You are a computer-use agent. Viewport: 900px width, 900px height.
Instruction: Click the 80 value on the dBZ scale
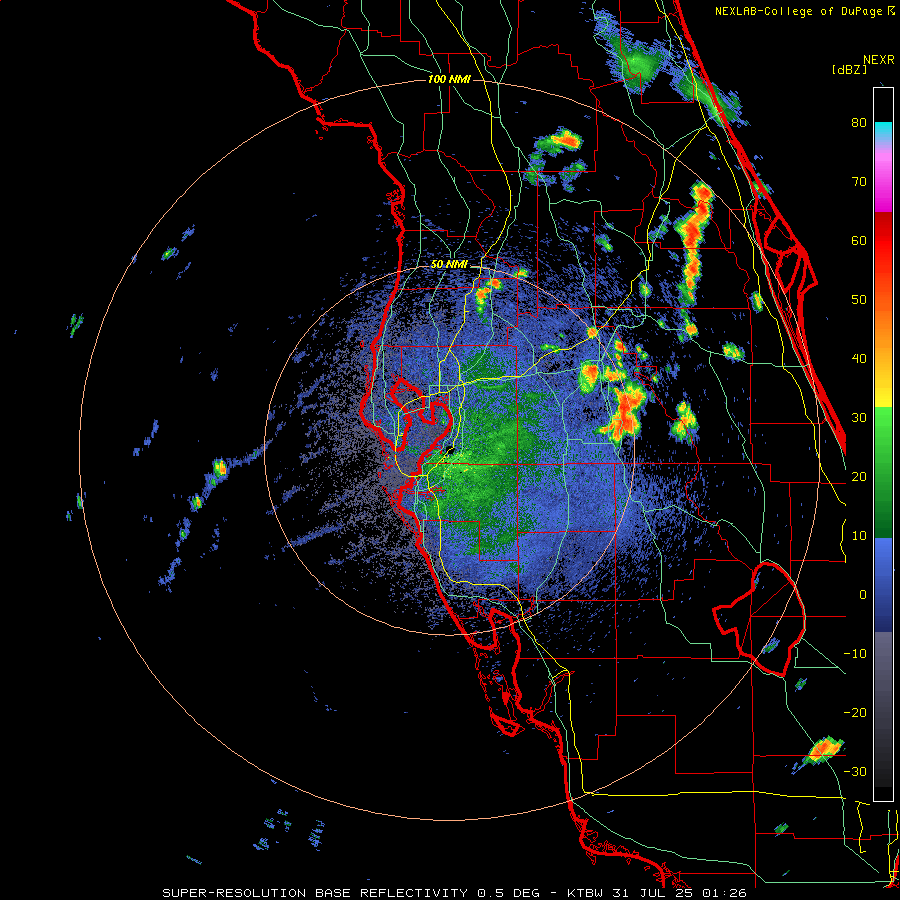tap(859, 123)
